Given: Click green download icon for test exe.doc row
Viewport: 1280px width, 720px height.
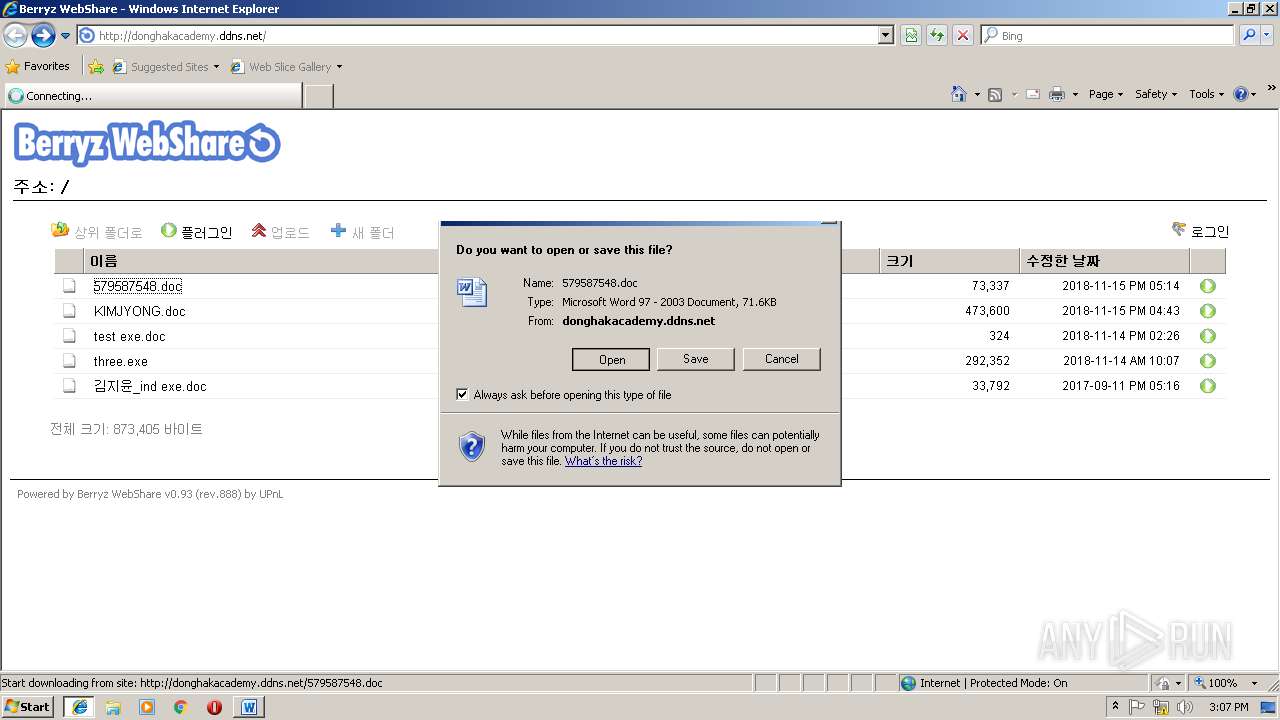Looking at the screenshot, I should [1208, 336].
